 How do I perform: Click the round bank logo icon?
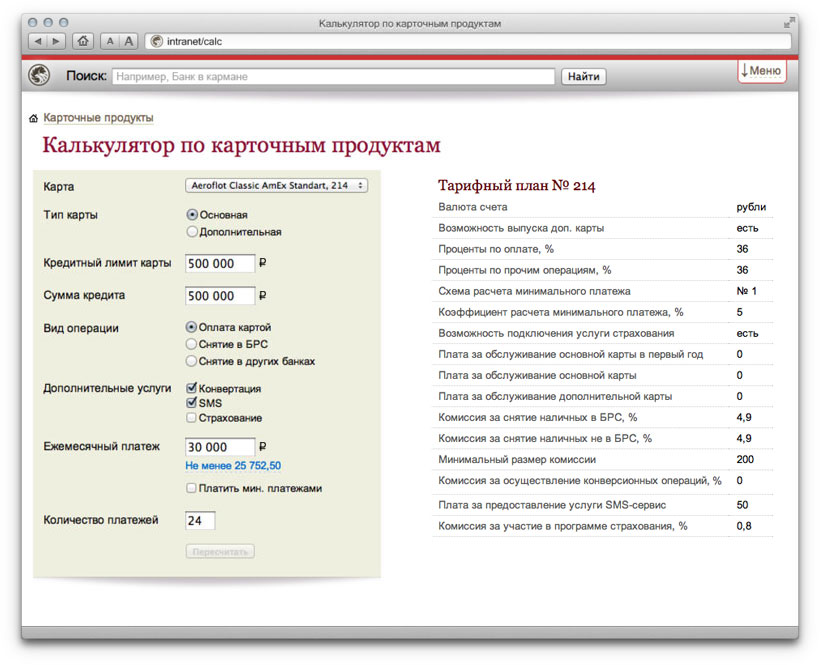click(40, 76)
